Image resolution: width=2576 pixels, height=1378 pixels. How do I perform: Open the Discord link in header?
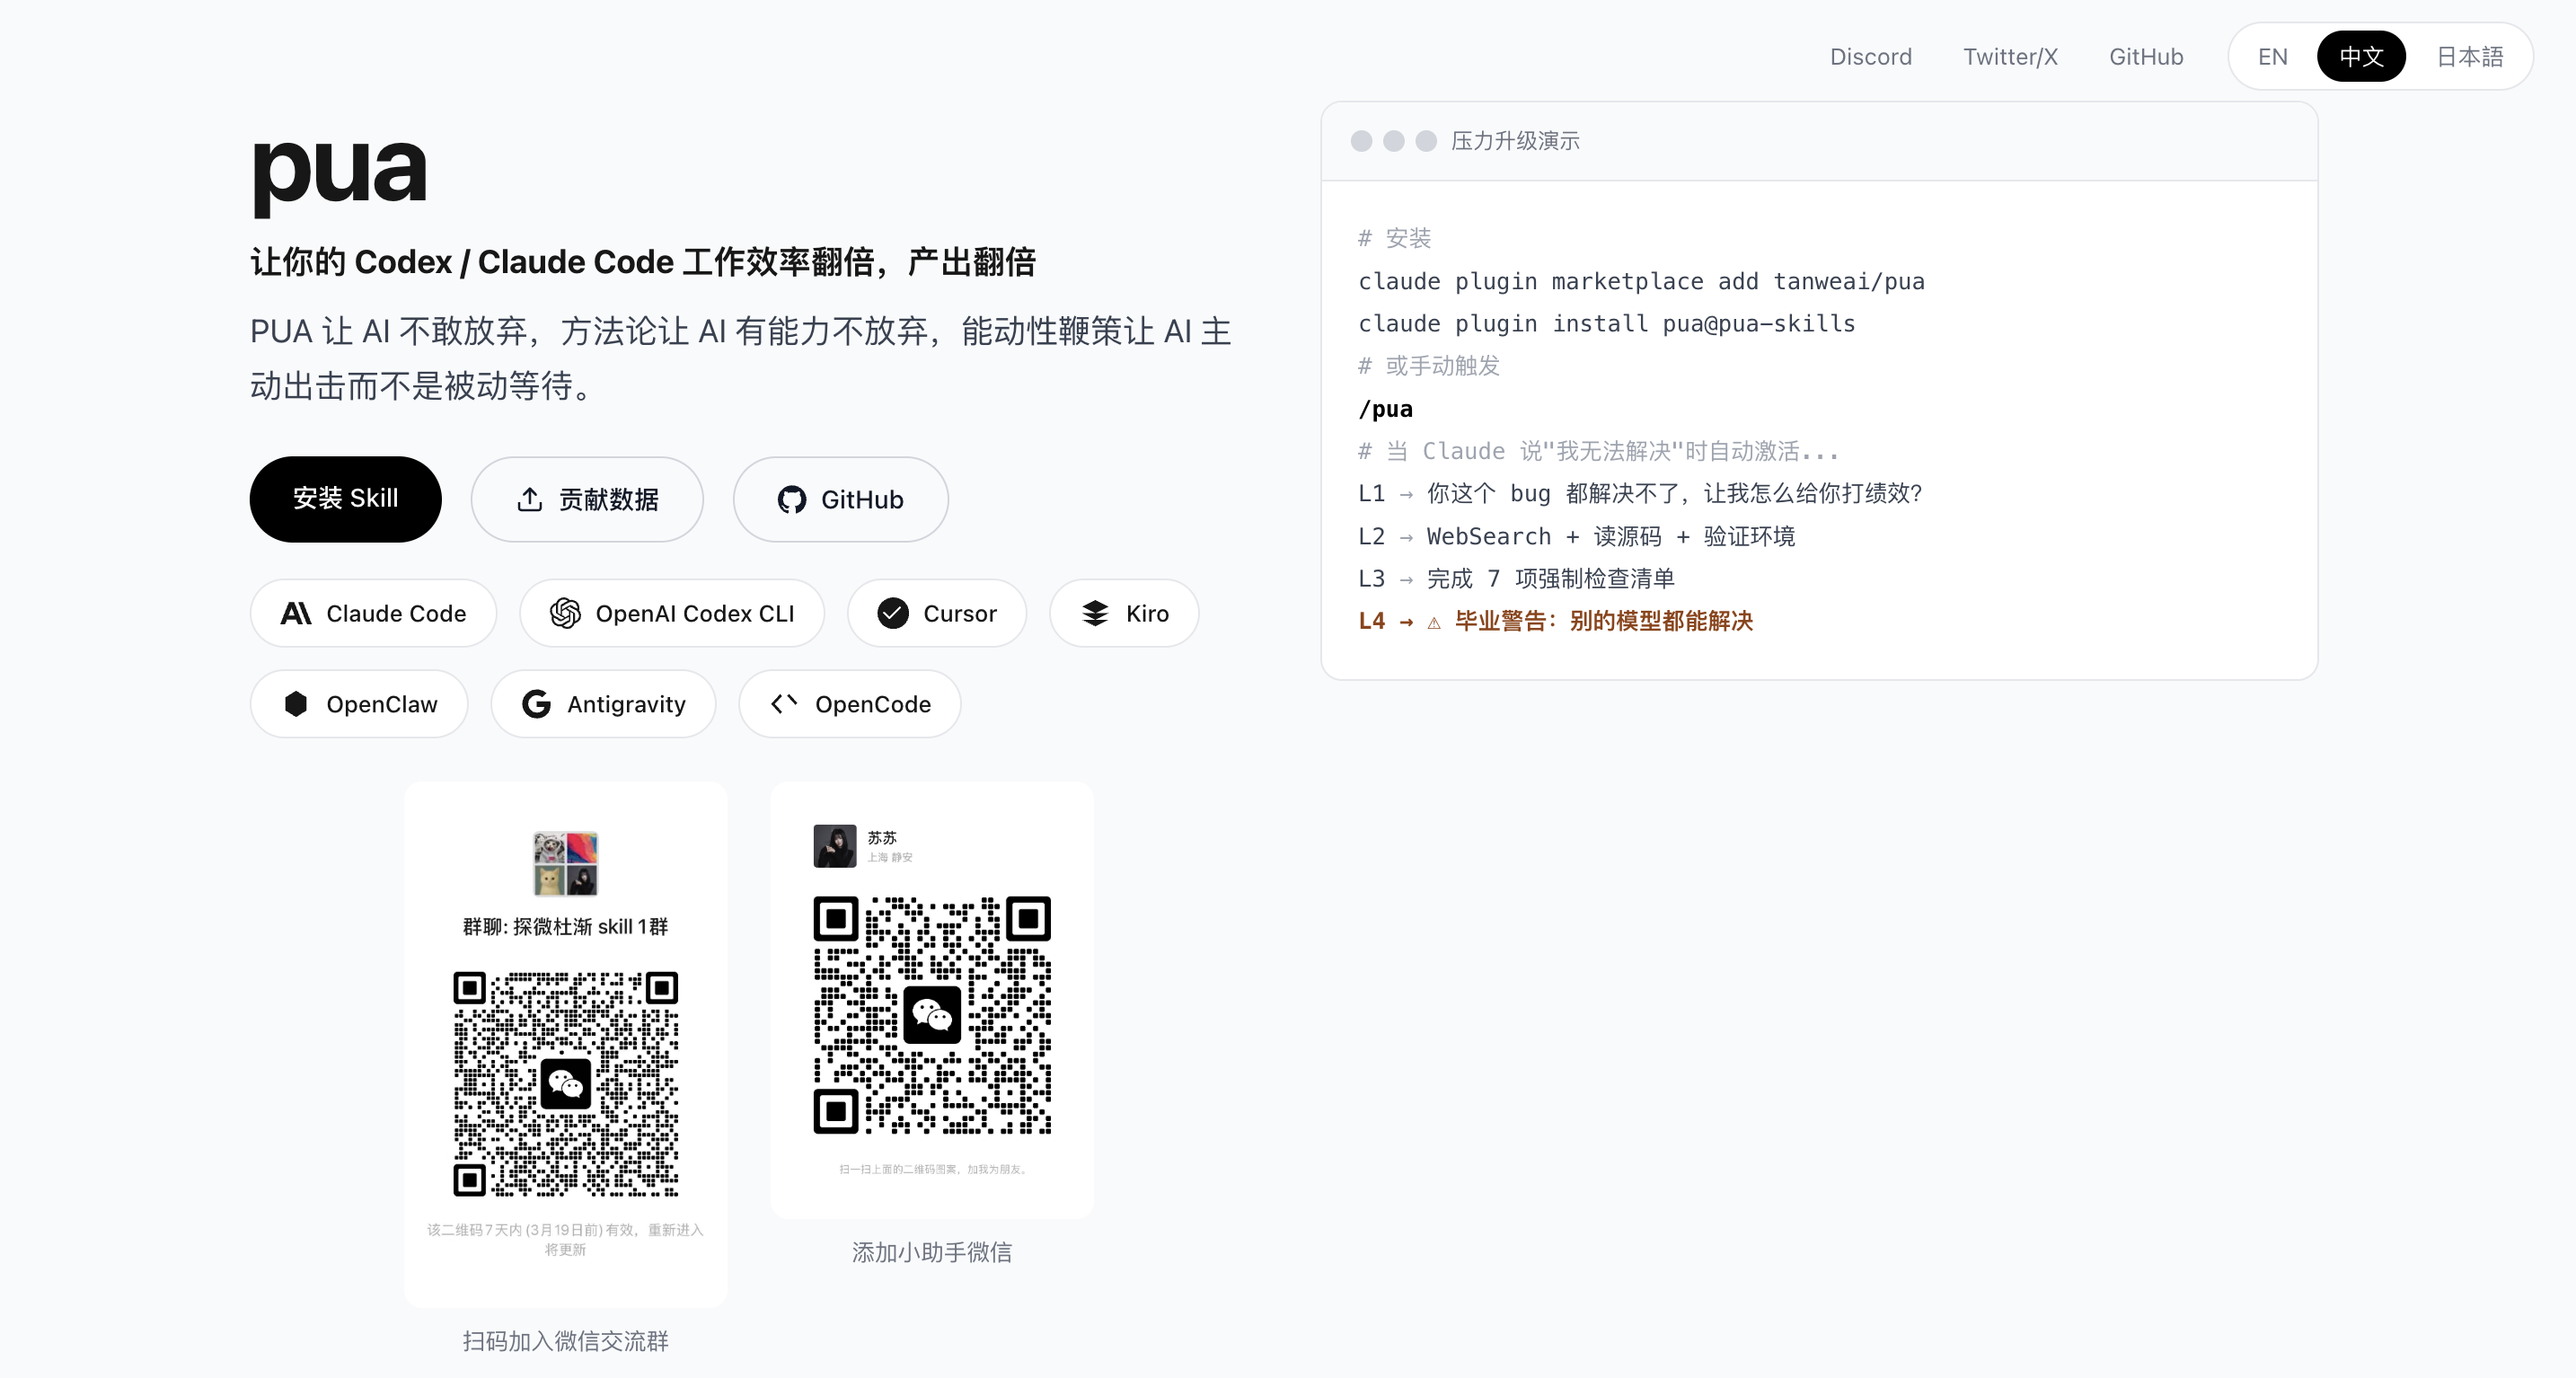click(1870, 57)
